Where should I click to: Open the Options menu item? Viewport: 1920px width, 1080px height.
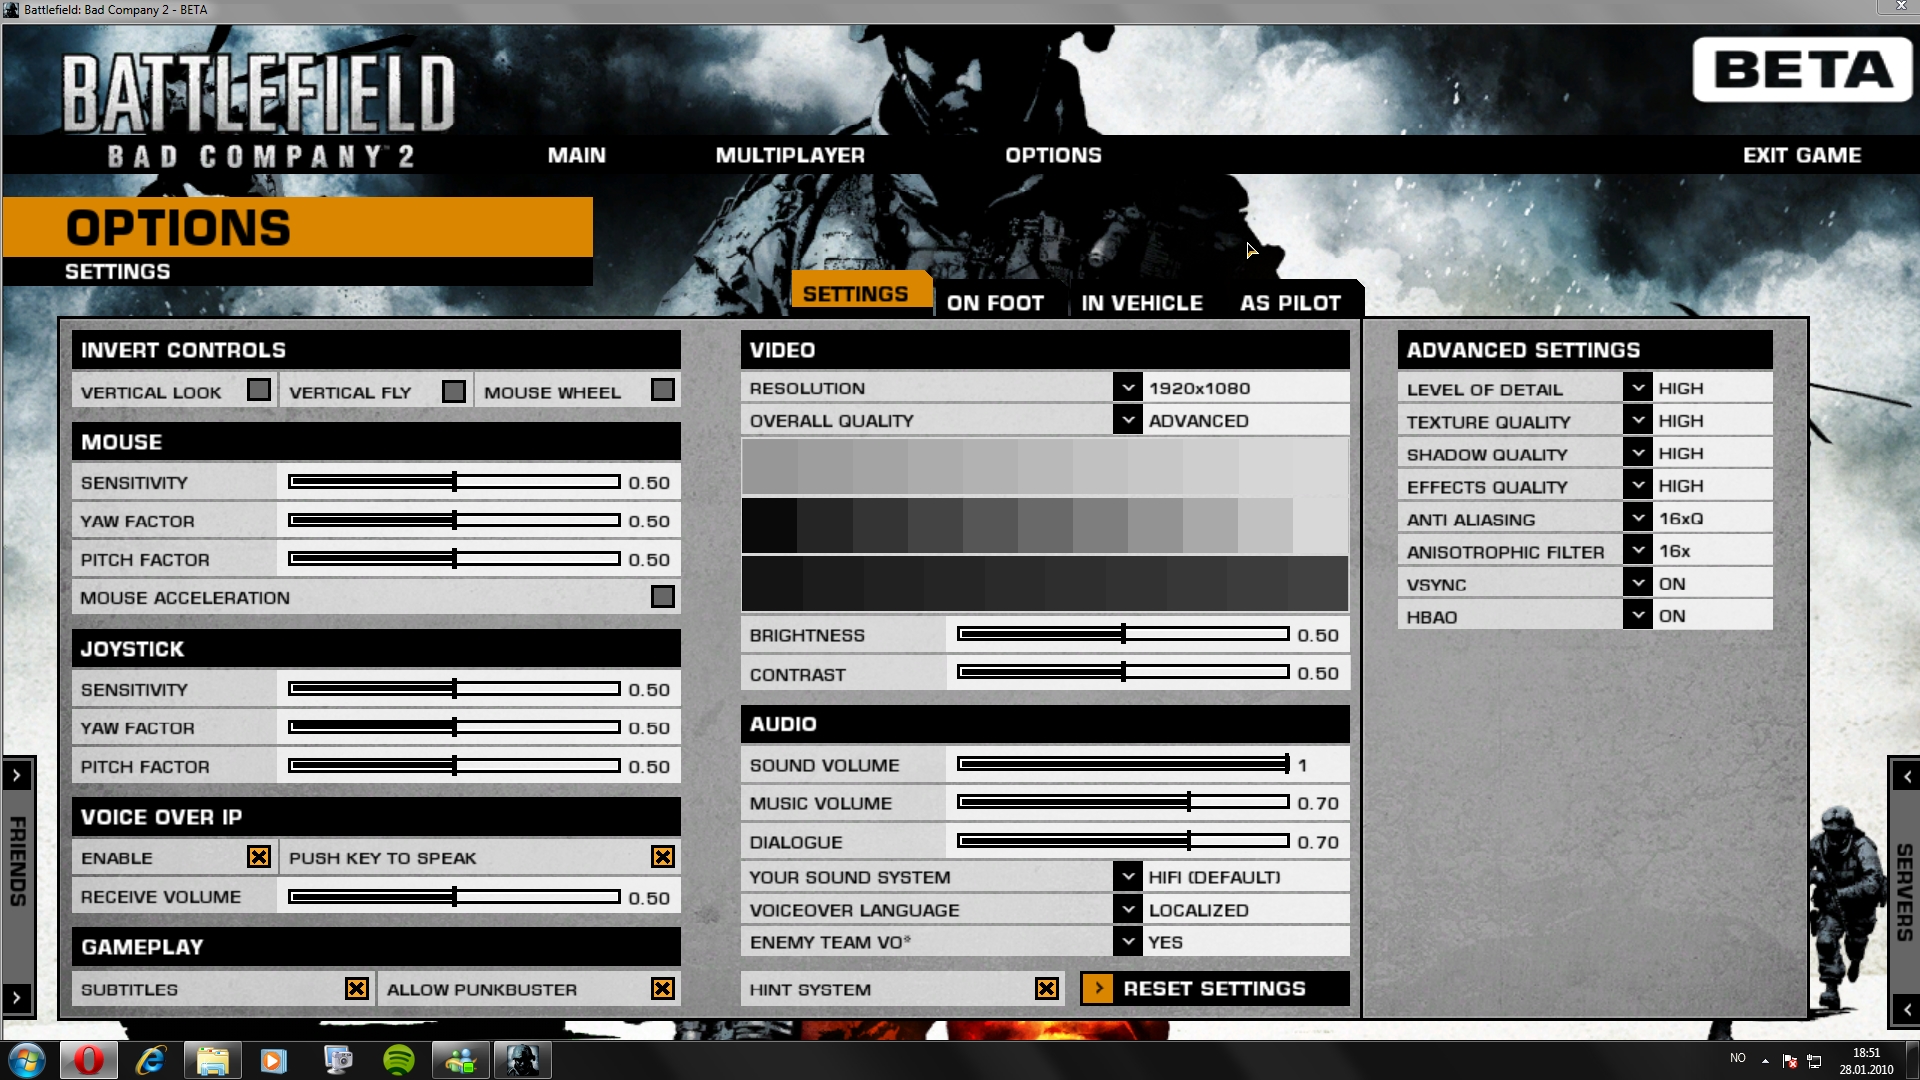click(x=1054, y=155)
